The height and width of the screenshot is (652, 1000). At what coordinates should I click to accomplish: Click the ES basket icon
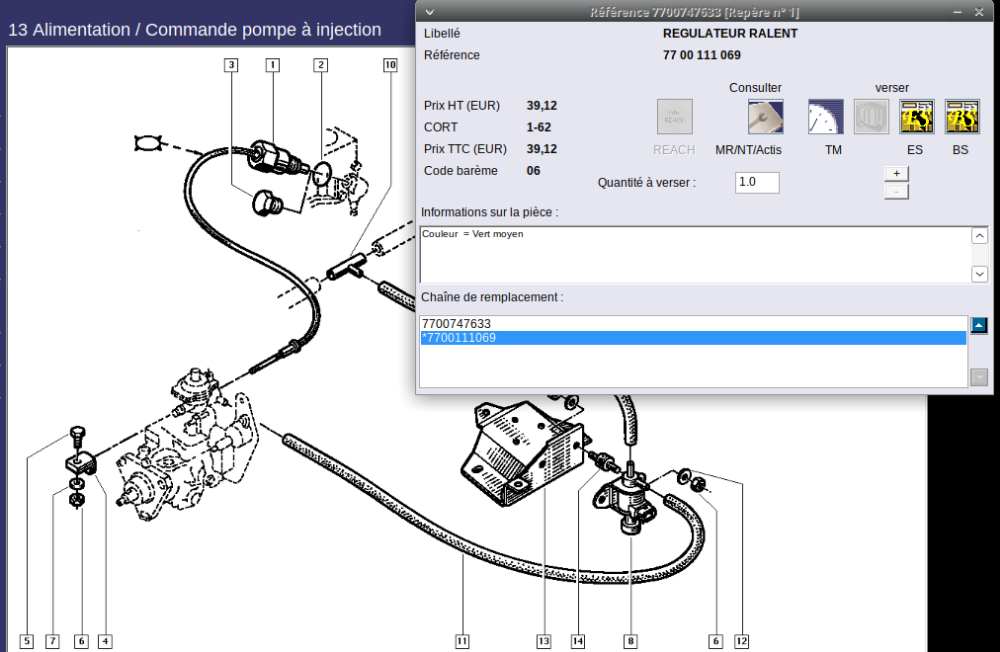(x=917, y=117)
